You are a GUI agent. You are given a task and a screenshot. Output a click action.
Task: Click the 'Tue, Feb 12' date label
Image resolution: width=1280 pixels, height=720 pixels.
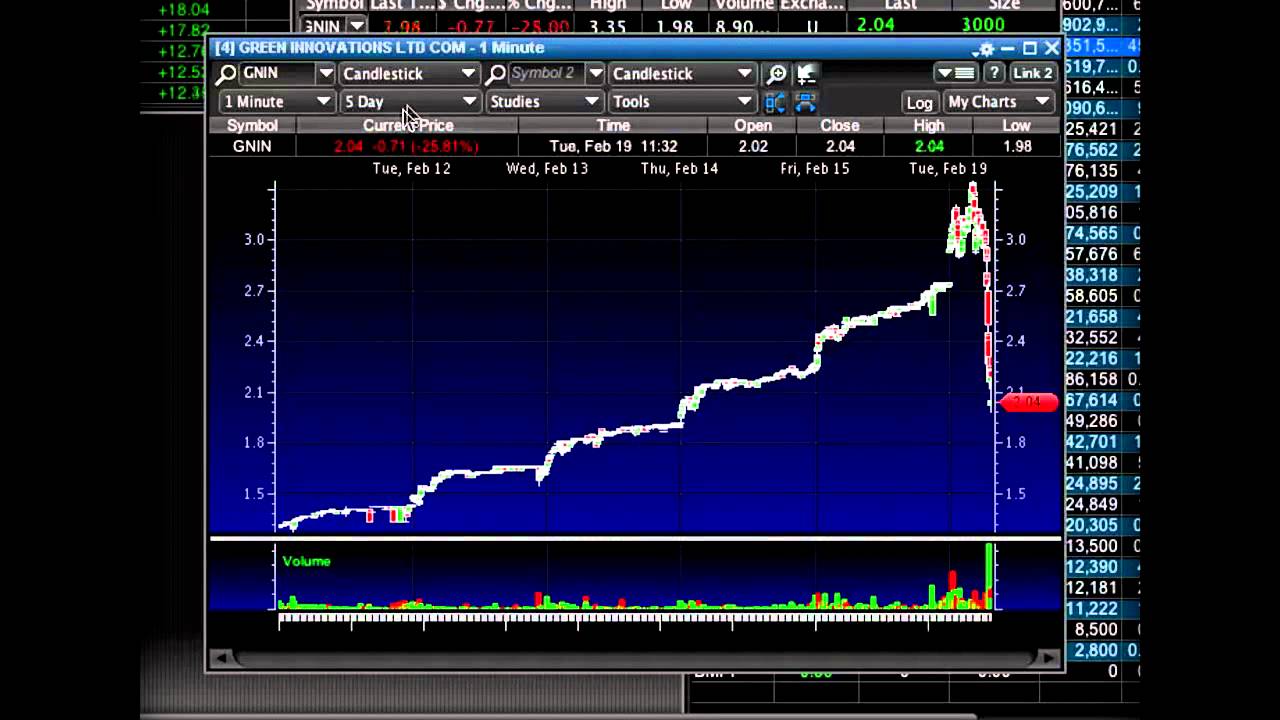pyautogui.click(x=411, y=168)
